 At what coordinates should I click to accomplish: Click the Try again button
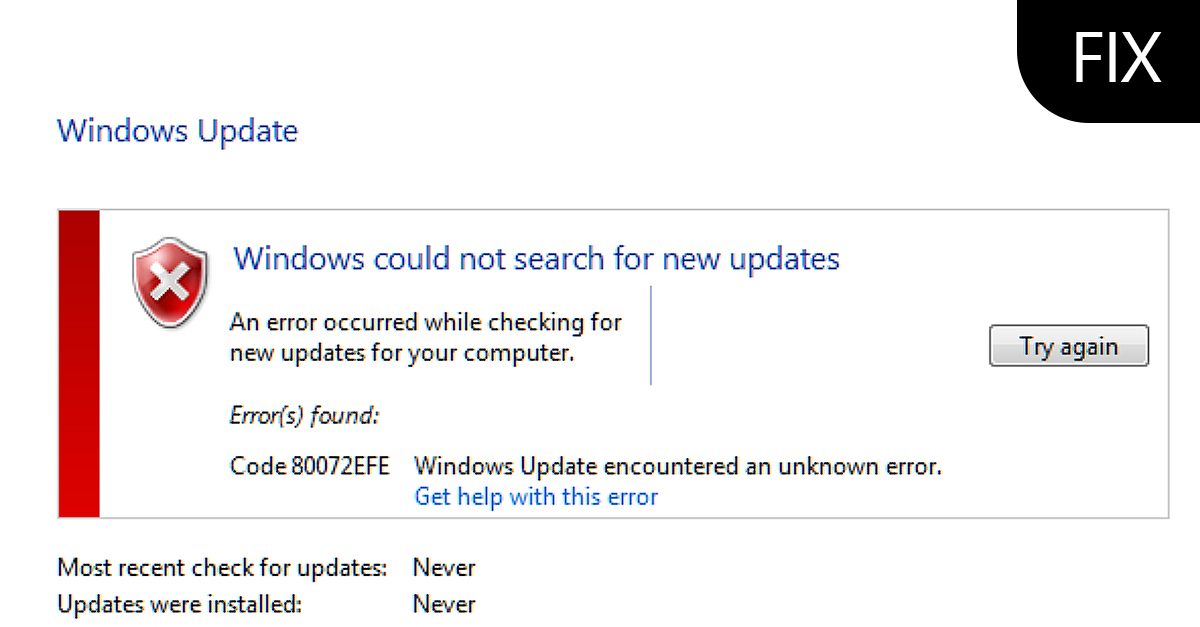coord(1068,345)
